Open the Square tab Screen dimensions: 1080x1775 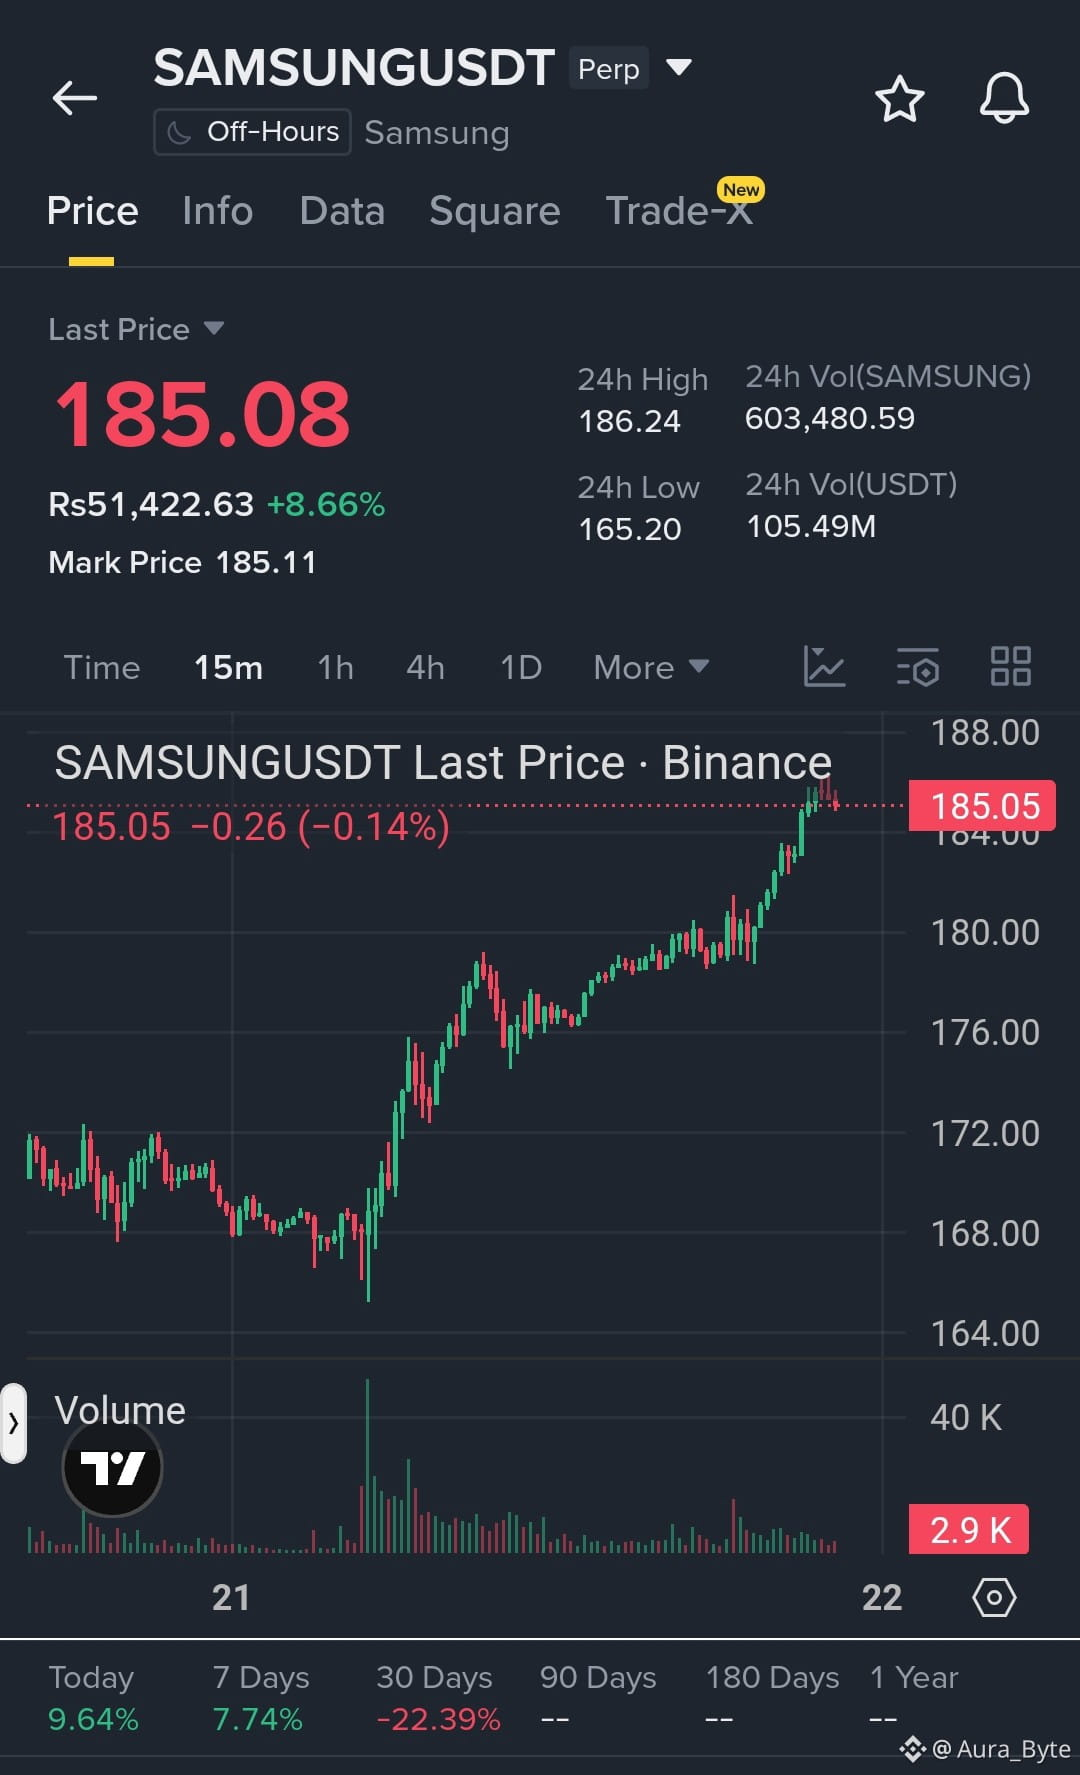click(x=494, y=211)
